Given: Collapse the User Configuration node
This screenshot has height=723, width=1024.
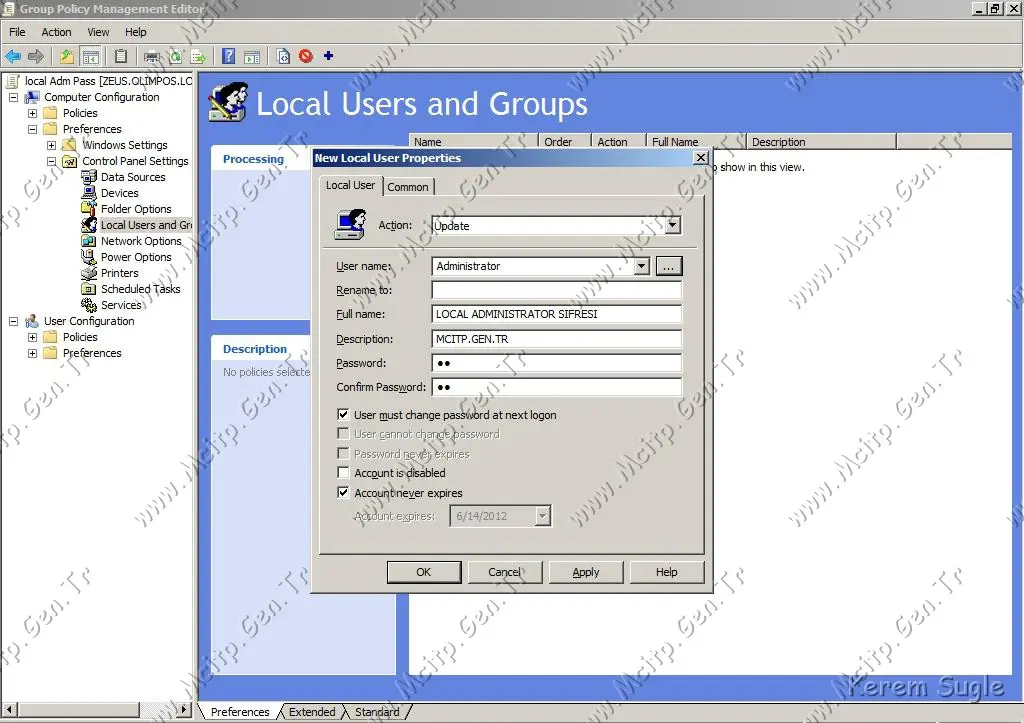Looking at the screenshot, I should [13, 321].
